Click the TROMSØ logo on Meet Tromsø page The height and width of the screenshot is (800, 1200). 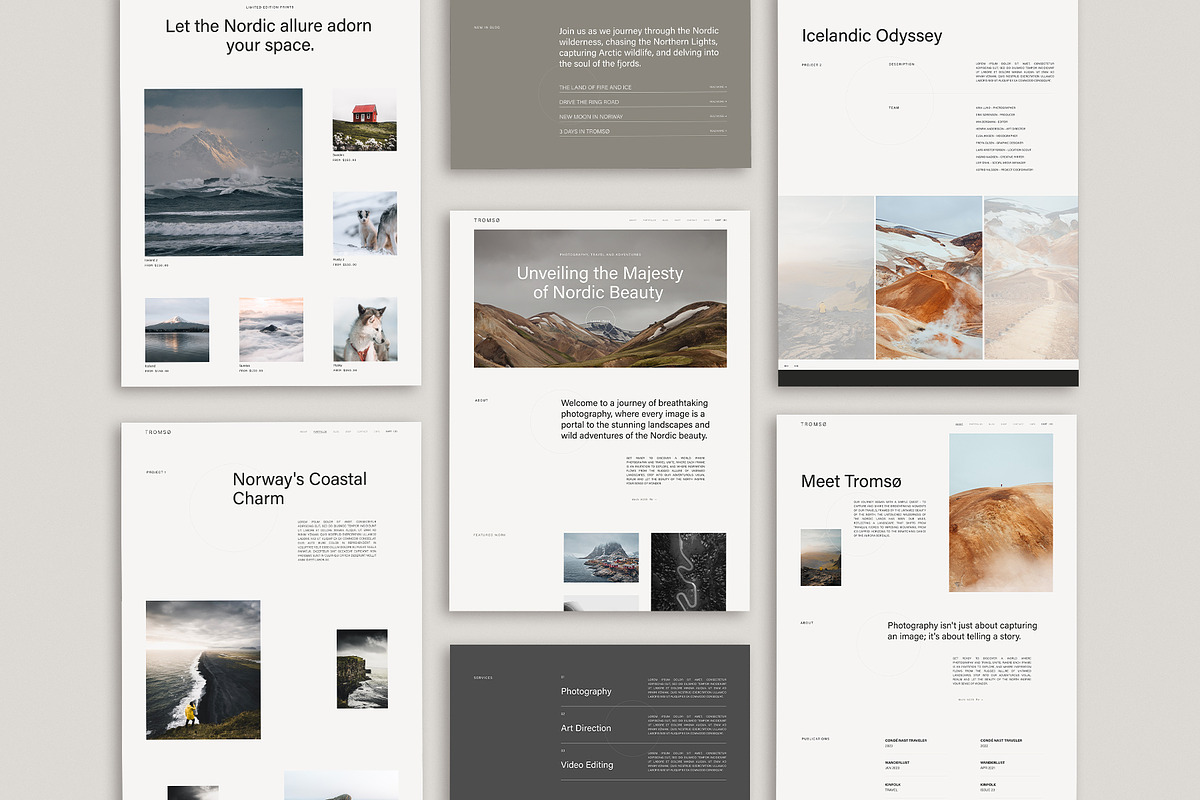814,424
